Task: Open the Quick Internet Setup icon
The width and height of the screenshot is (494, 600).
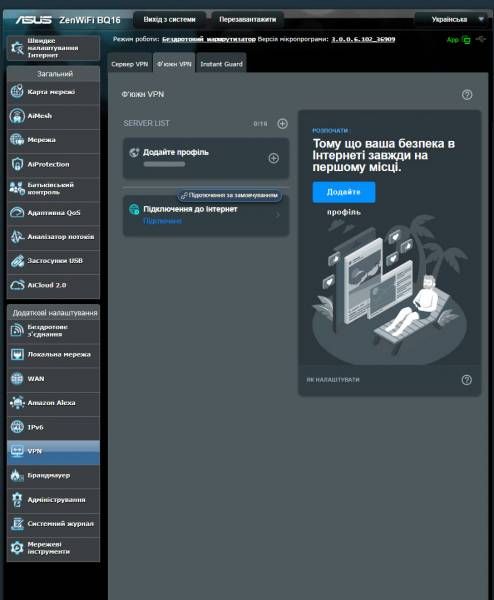Action: coord(17,48)
